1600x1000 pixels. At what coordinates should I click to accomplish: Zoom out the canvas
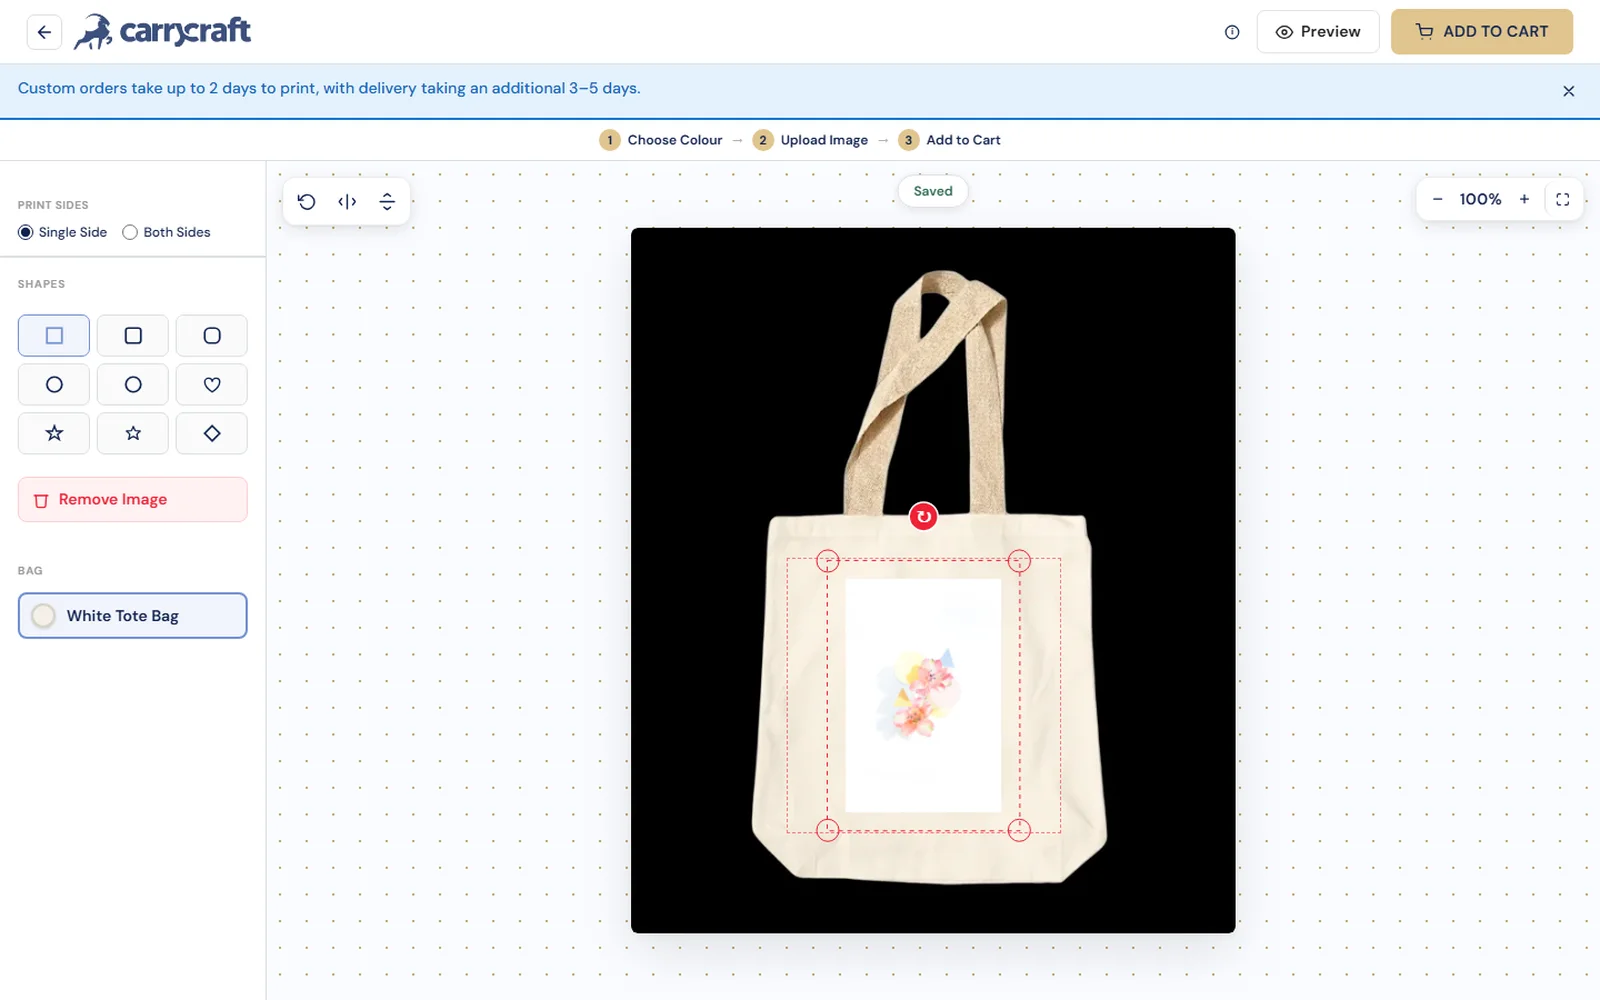coord(1437,199)
